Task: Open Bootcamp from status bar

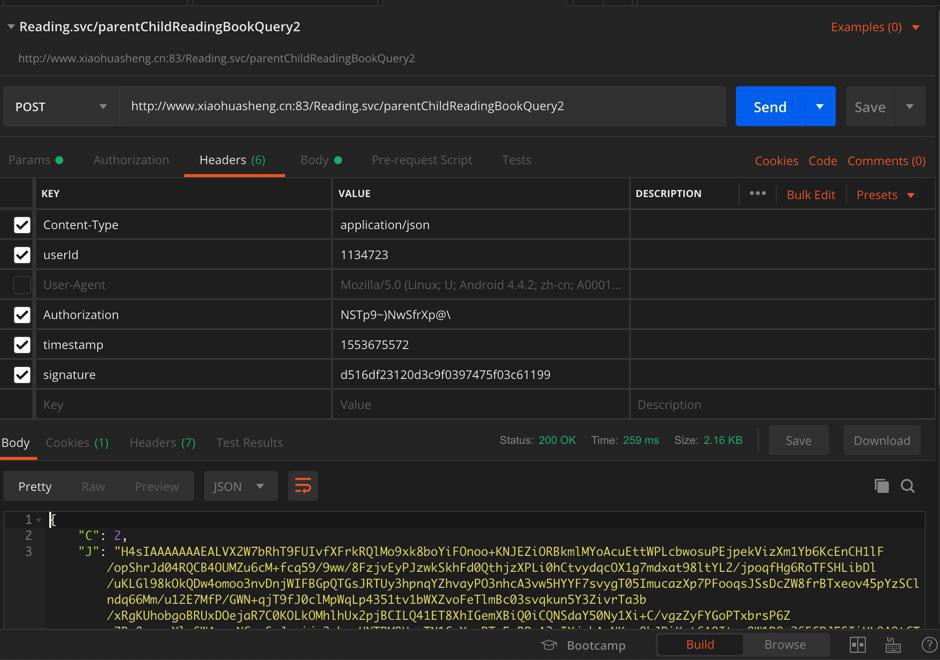Action: click(583, 645)
